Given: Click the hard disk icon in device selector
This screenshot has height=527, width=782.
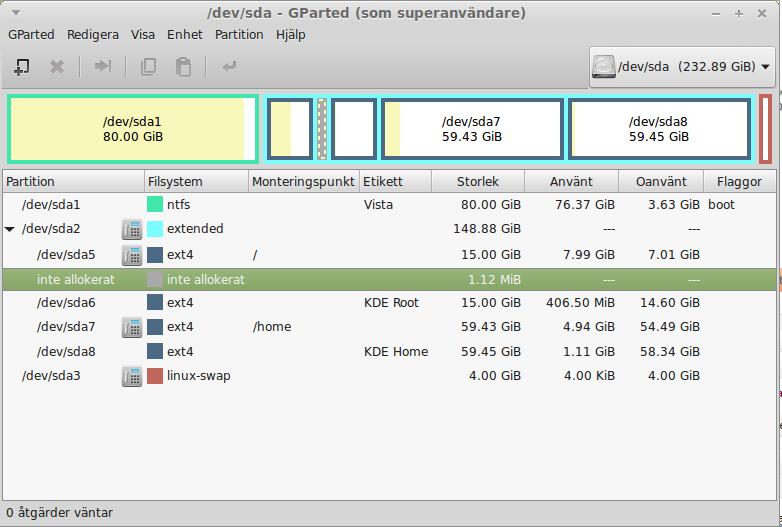Looking at the screenshot, I should 603,66.
